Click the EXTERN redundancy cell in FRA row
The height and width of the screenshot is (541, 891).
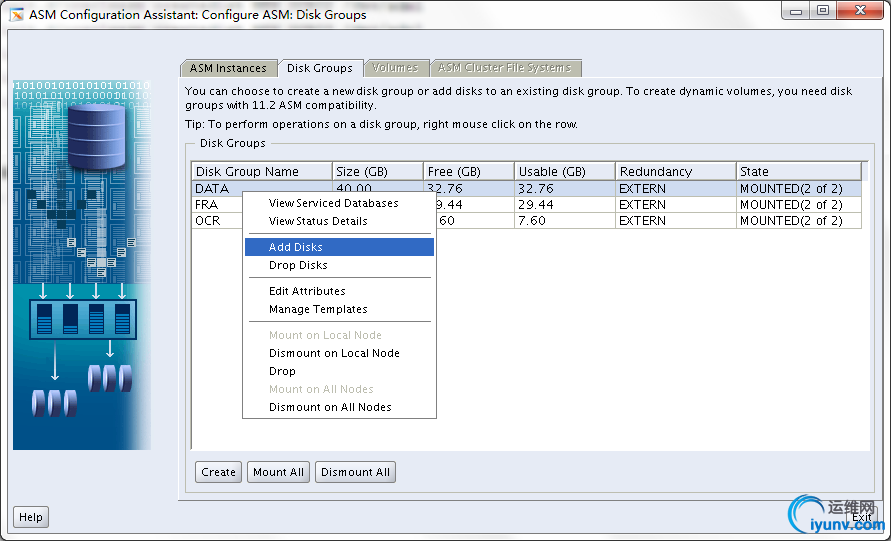click(676, 205)
